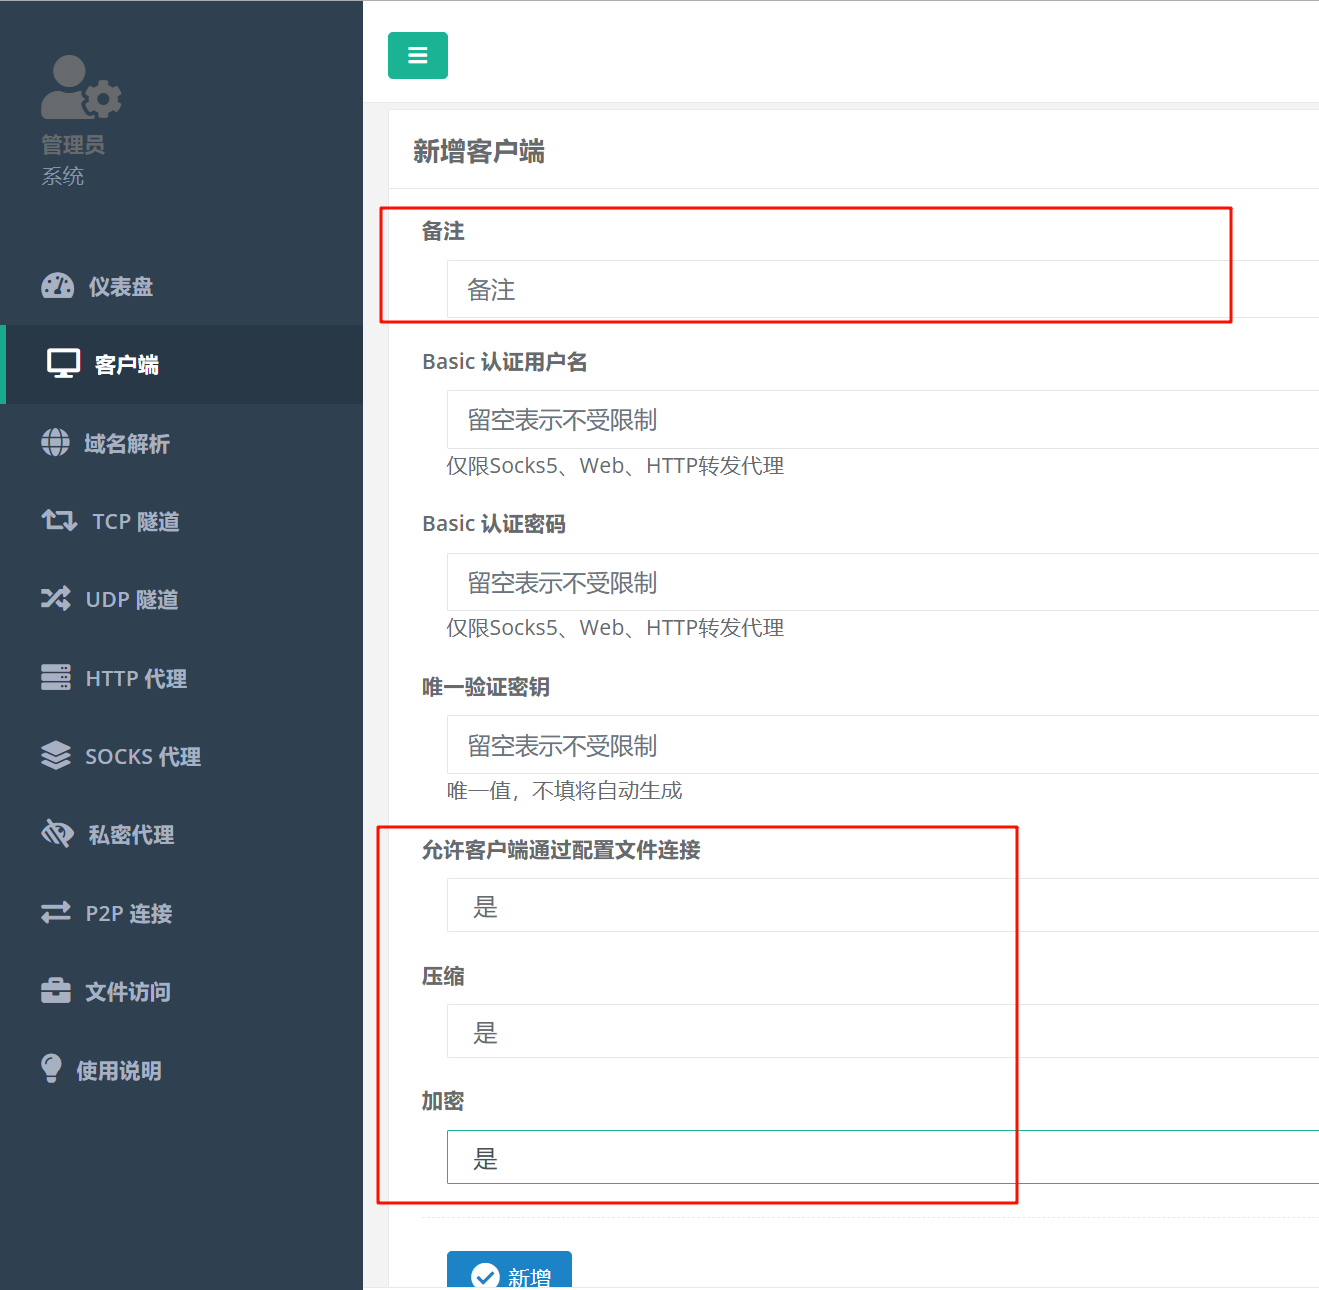Click the SOCKS 代理 layers icon
This screenshot has height=1290, width=1319.
tap(55, 755)
